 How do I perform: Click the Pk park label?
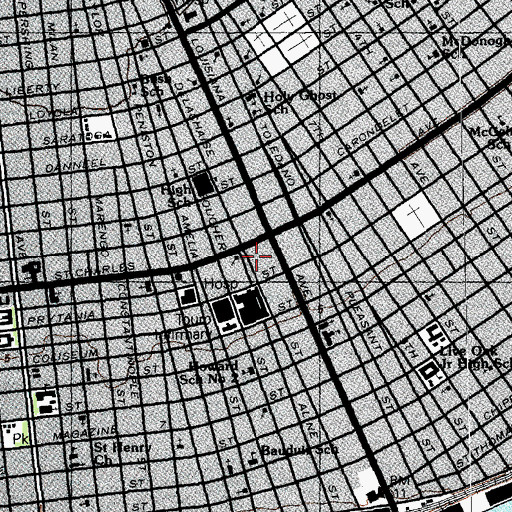point(21,439)
